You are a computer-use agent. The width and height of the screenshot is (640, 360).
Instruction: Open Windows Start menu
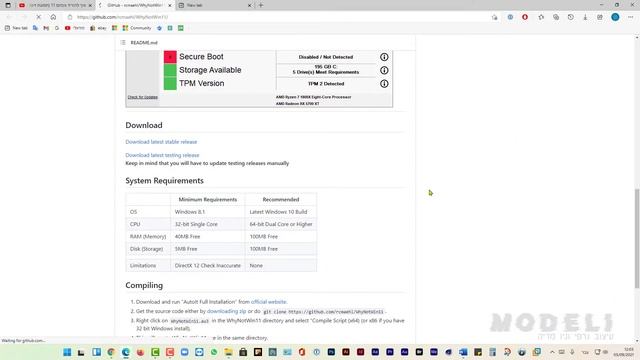[67, 352]
